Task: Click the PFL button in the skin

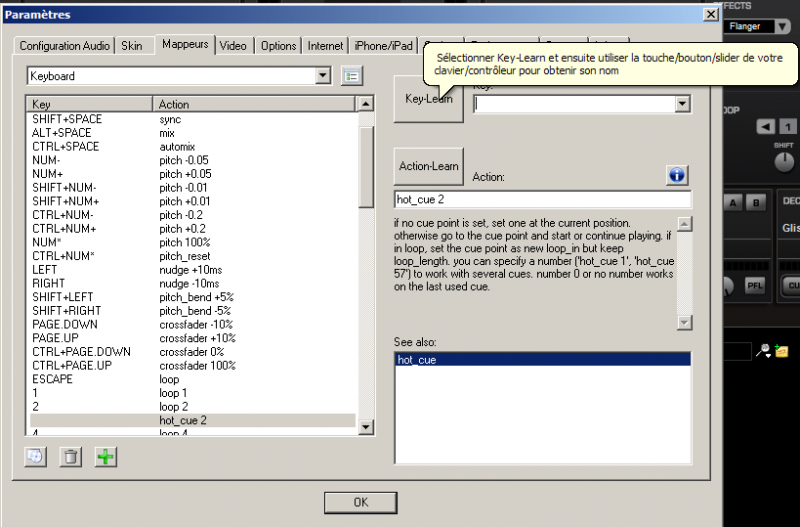Action: pyautogui.click(x=755, y=286)
